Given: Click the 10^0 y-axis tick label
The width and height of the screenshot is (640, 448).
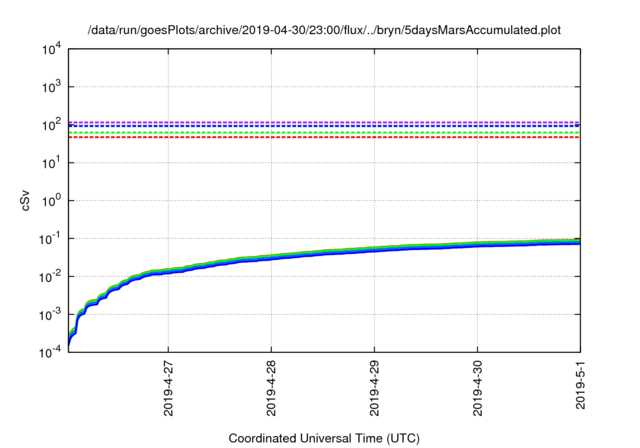Looking at the screenshot, I should tap(51, 201).
